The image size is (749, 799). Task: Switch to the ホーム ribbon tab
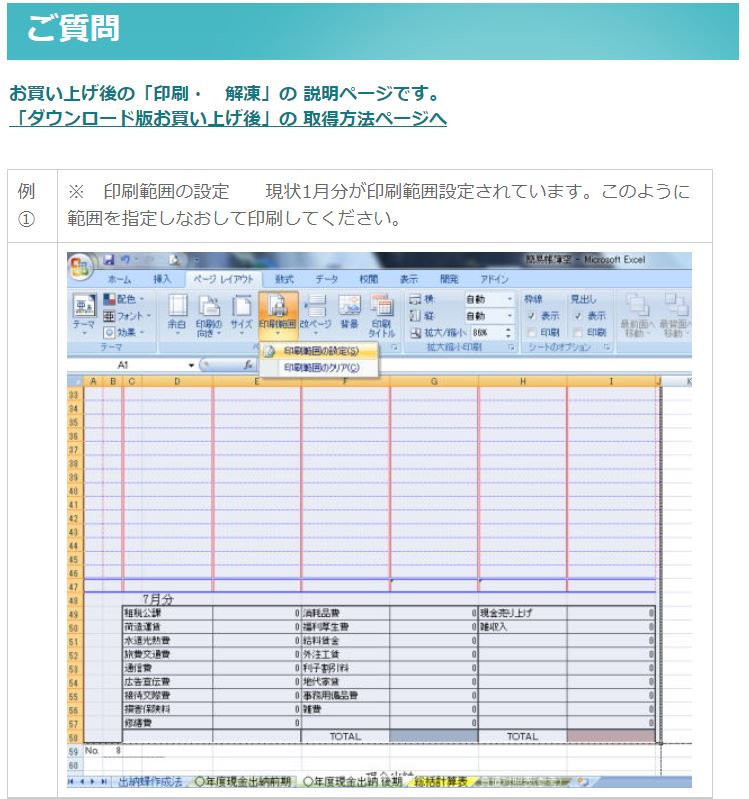point(119,279)
